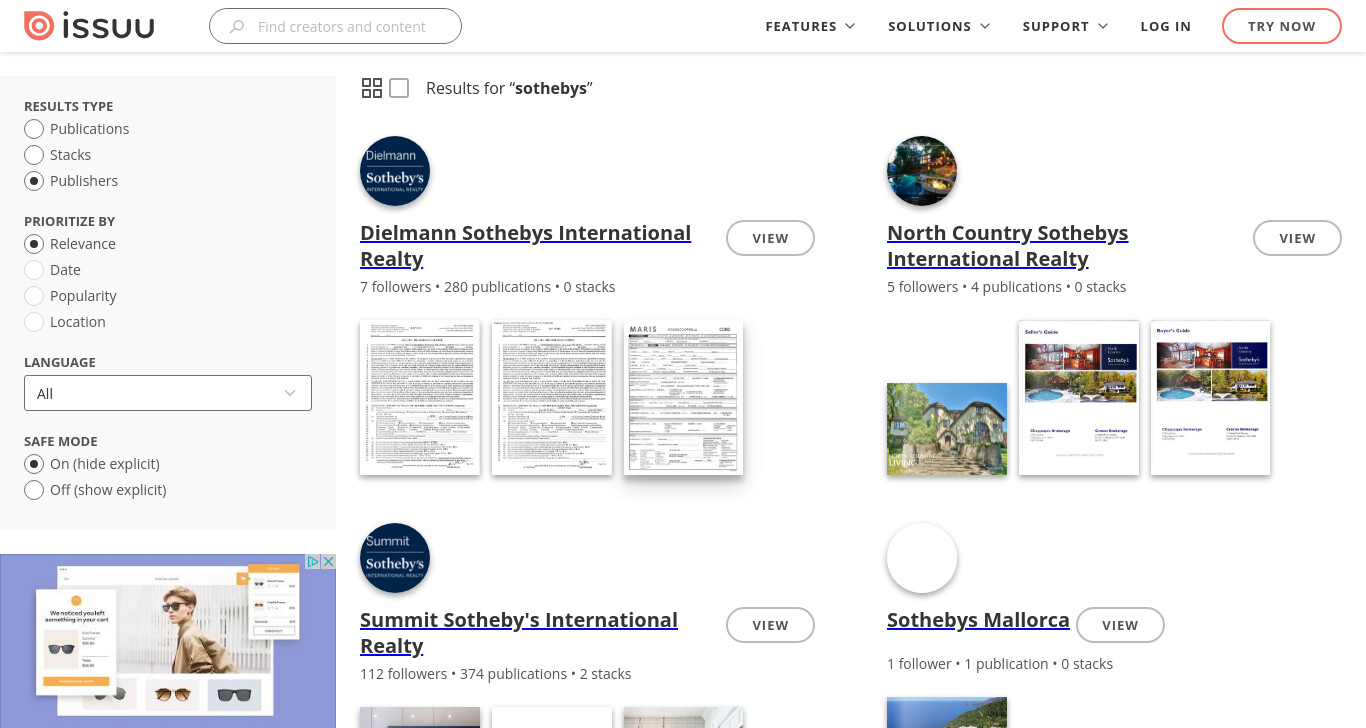
Task: Open North Country Sothebys International Realty link
Action: point(1007,246)
